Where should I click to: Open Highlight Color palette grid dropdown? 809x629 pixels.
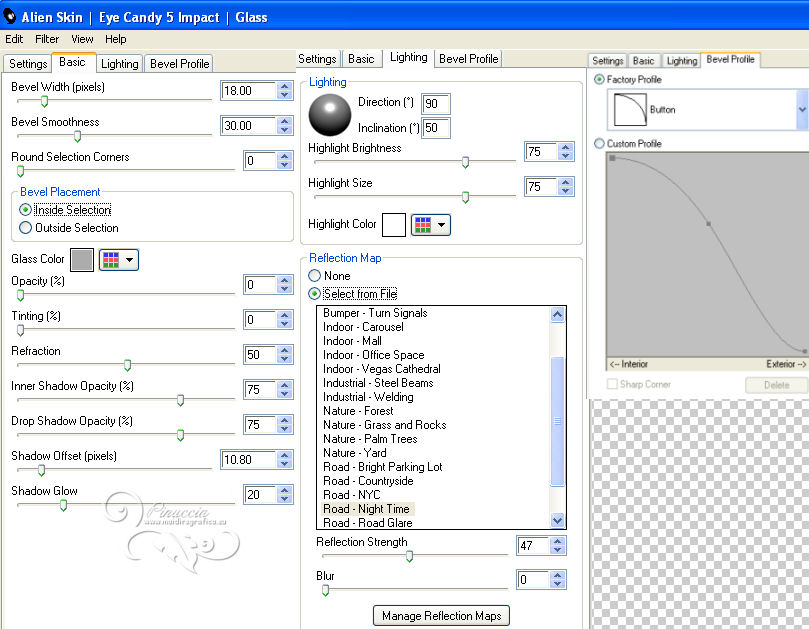pos(431,225)
